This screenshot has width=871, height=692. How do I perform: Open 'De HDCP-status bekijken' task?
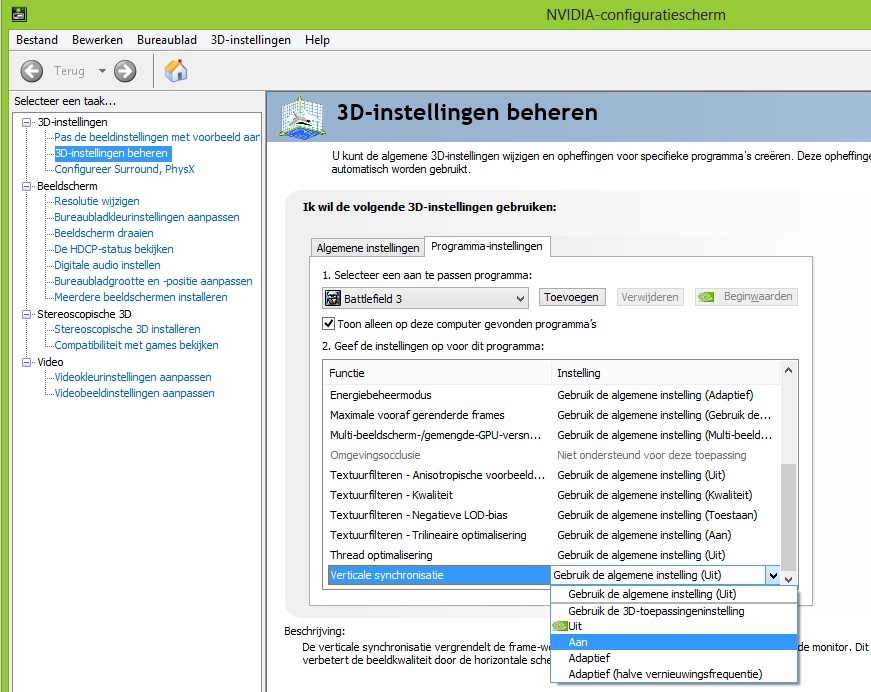pyautogui.click(x=113, y=249)
